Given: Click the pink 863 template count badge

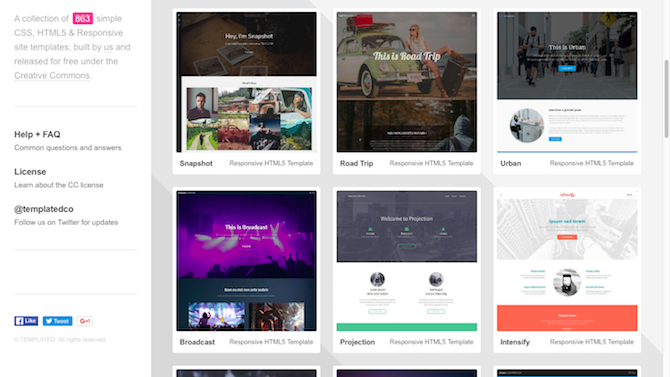Looking at the screenshot, I should click(x=82, y=18).
